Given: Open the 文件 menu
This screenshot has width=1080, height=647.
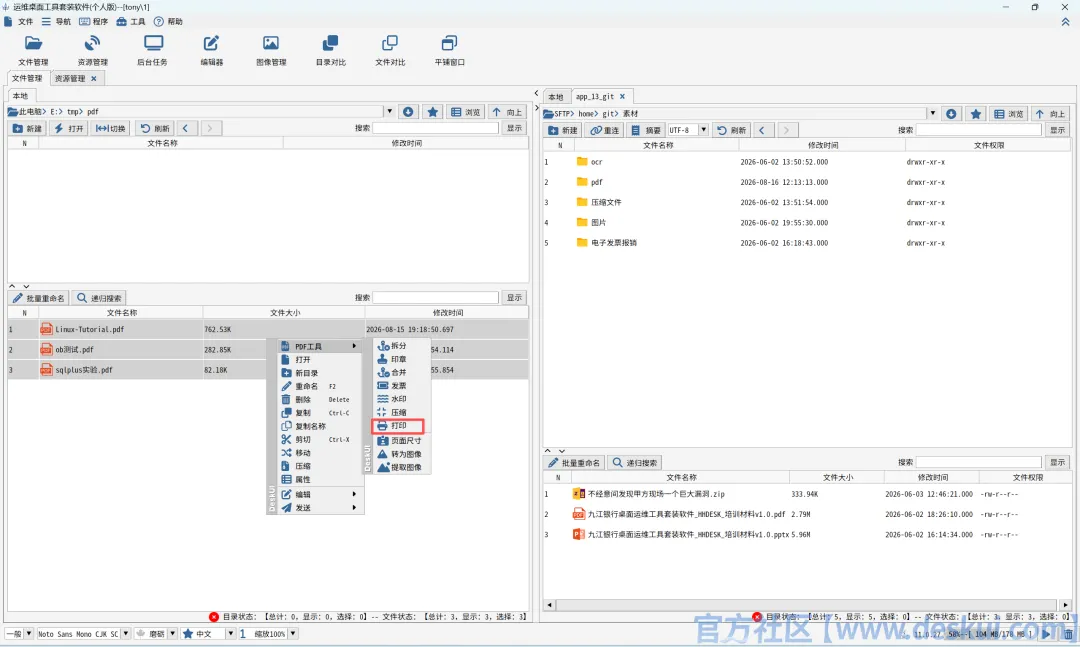Looking at the screenshot, I should [19, 22].
